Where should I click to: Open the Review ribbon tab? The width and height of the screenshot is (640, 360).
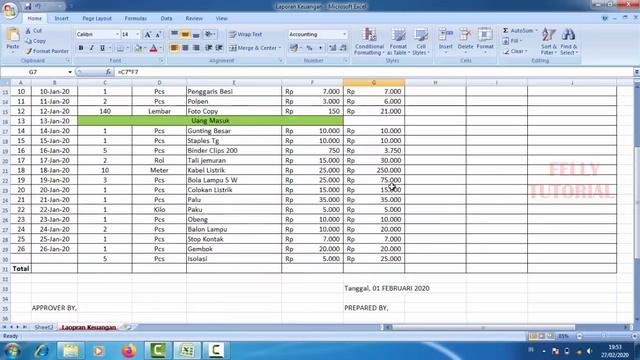[194, 18]
